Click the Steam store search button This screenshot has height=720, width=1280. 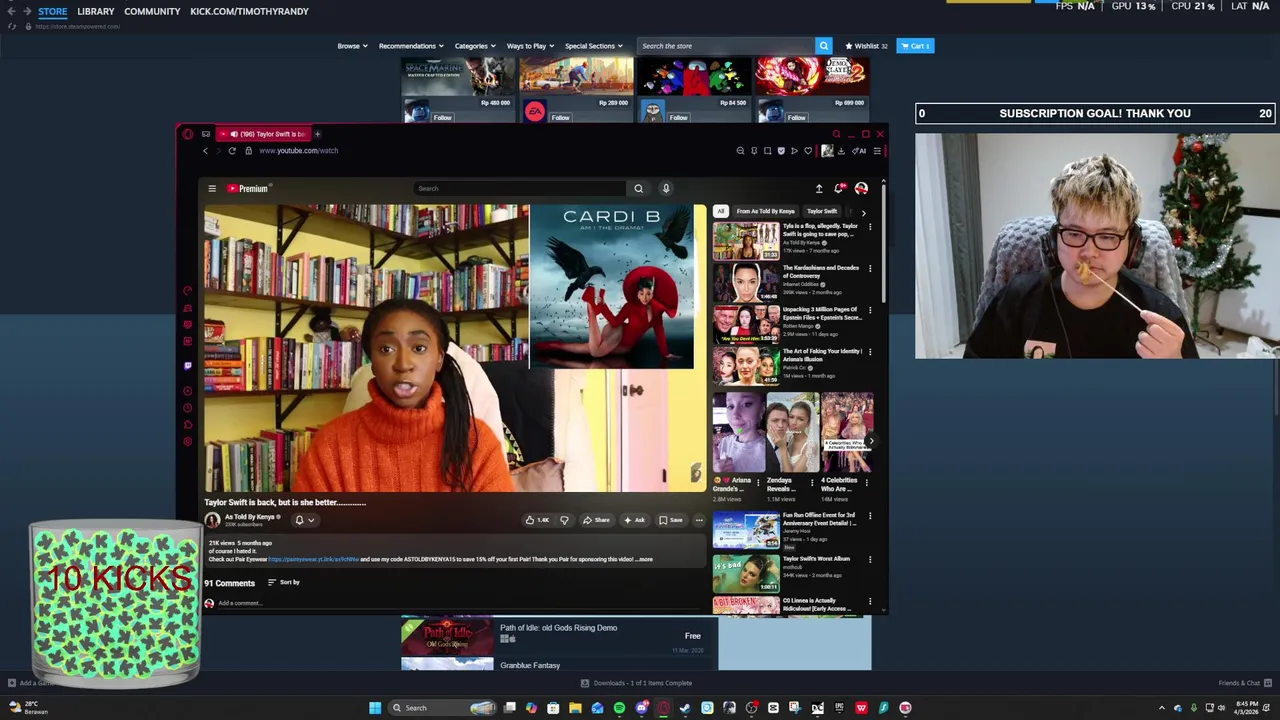(x=824, y=46)
